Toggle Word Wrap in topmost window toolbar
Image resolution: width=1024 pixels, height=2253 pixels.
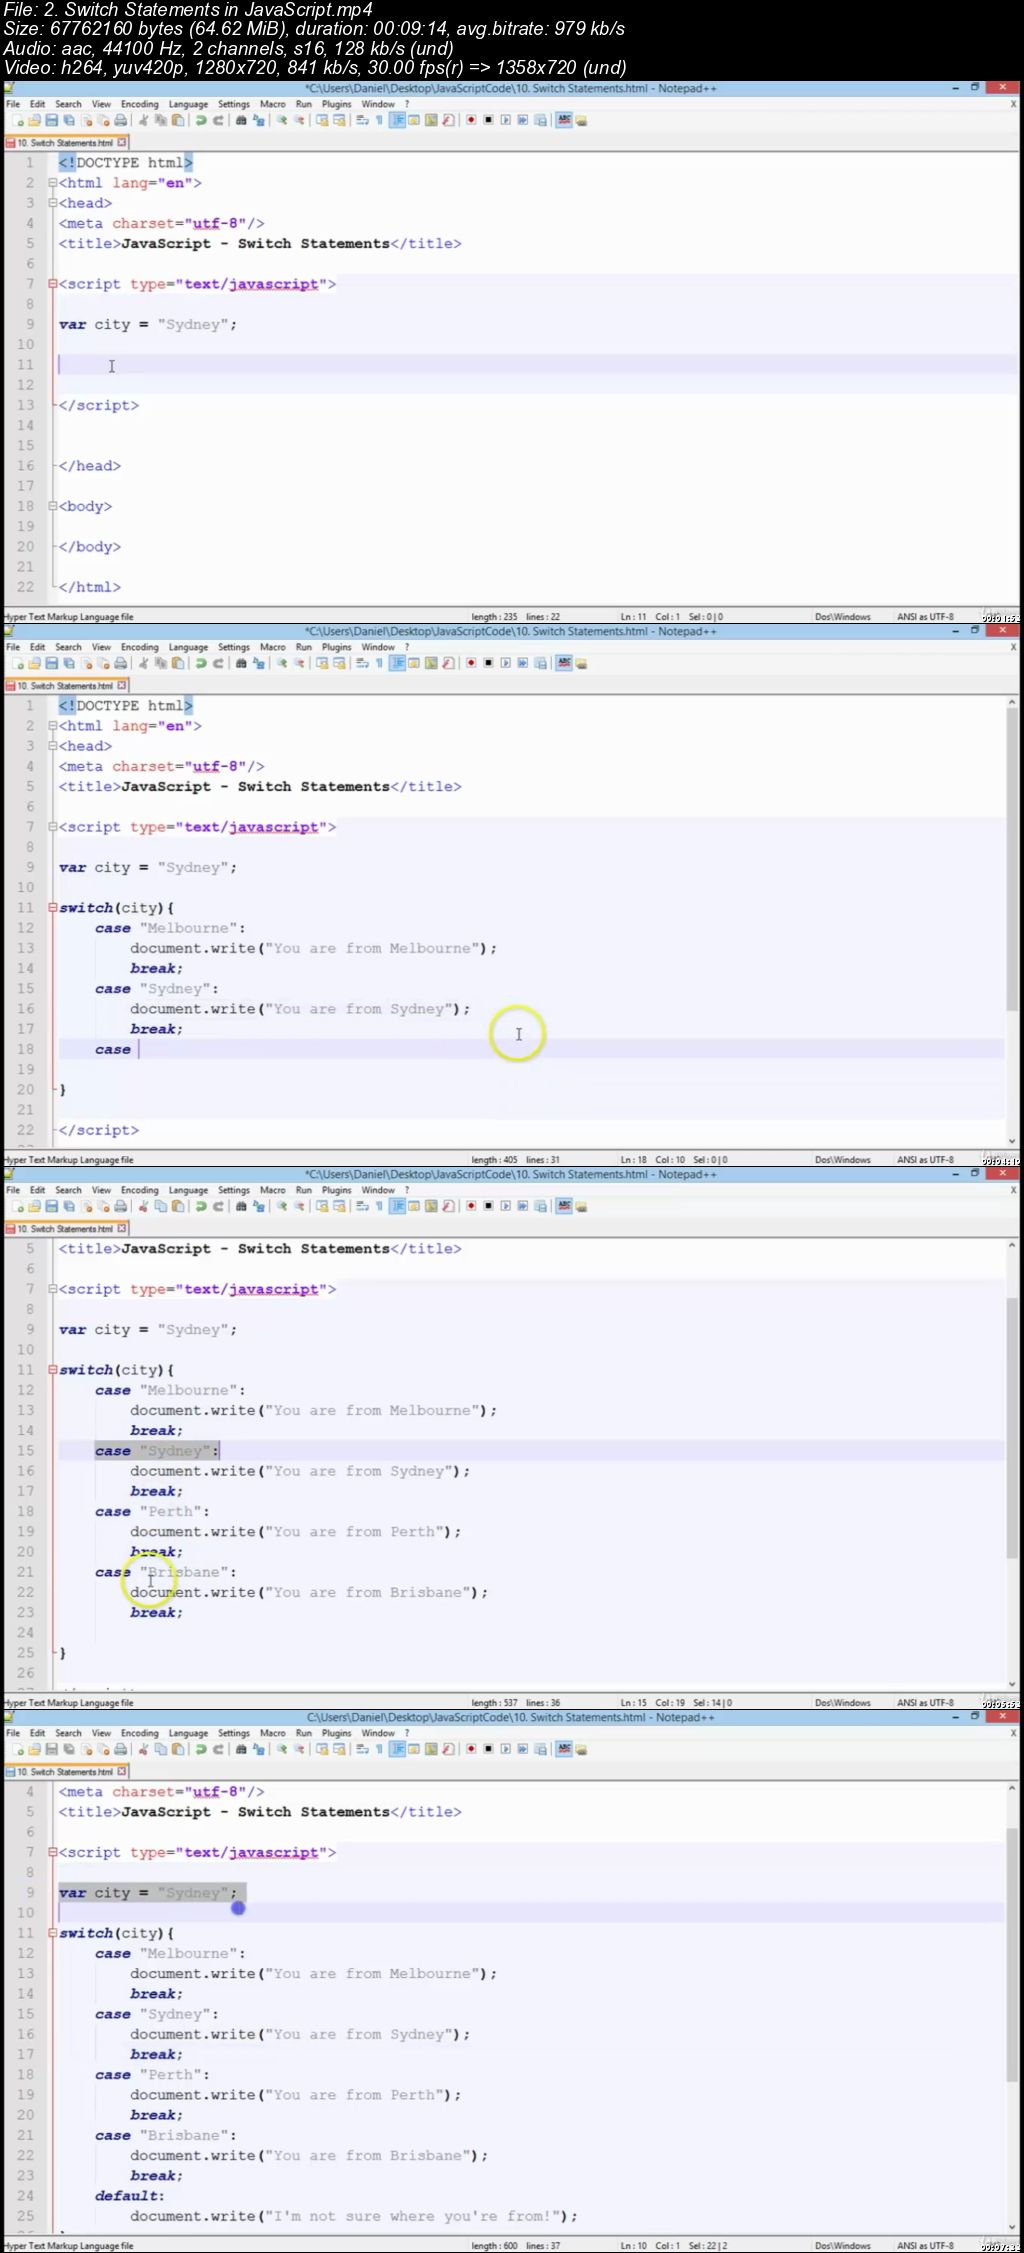(x=362, y=120)
